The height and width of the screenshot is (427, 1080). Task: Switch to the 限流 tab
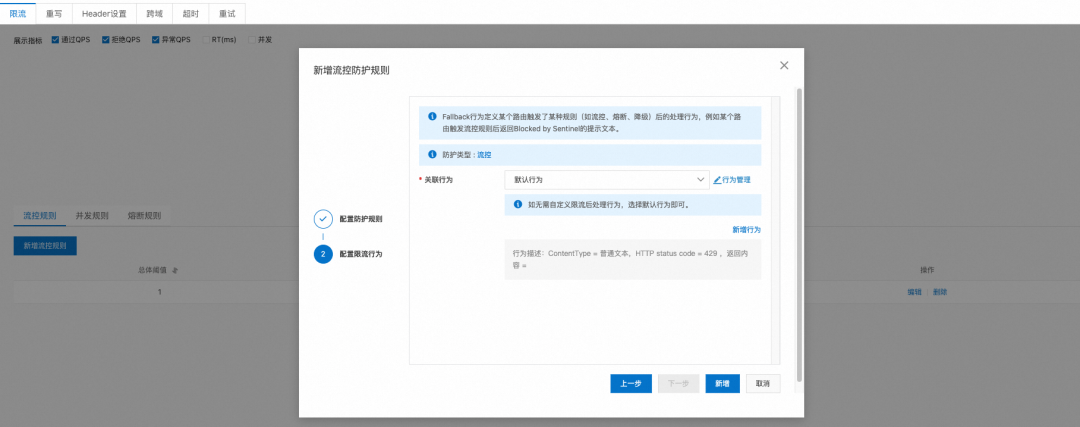point(18,13)
